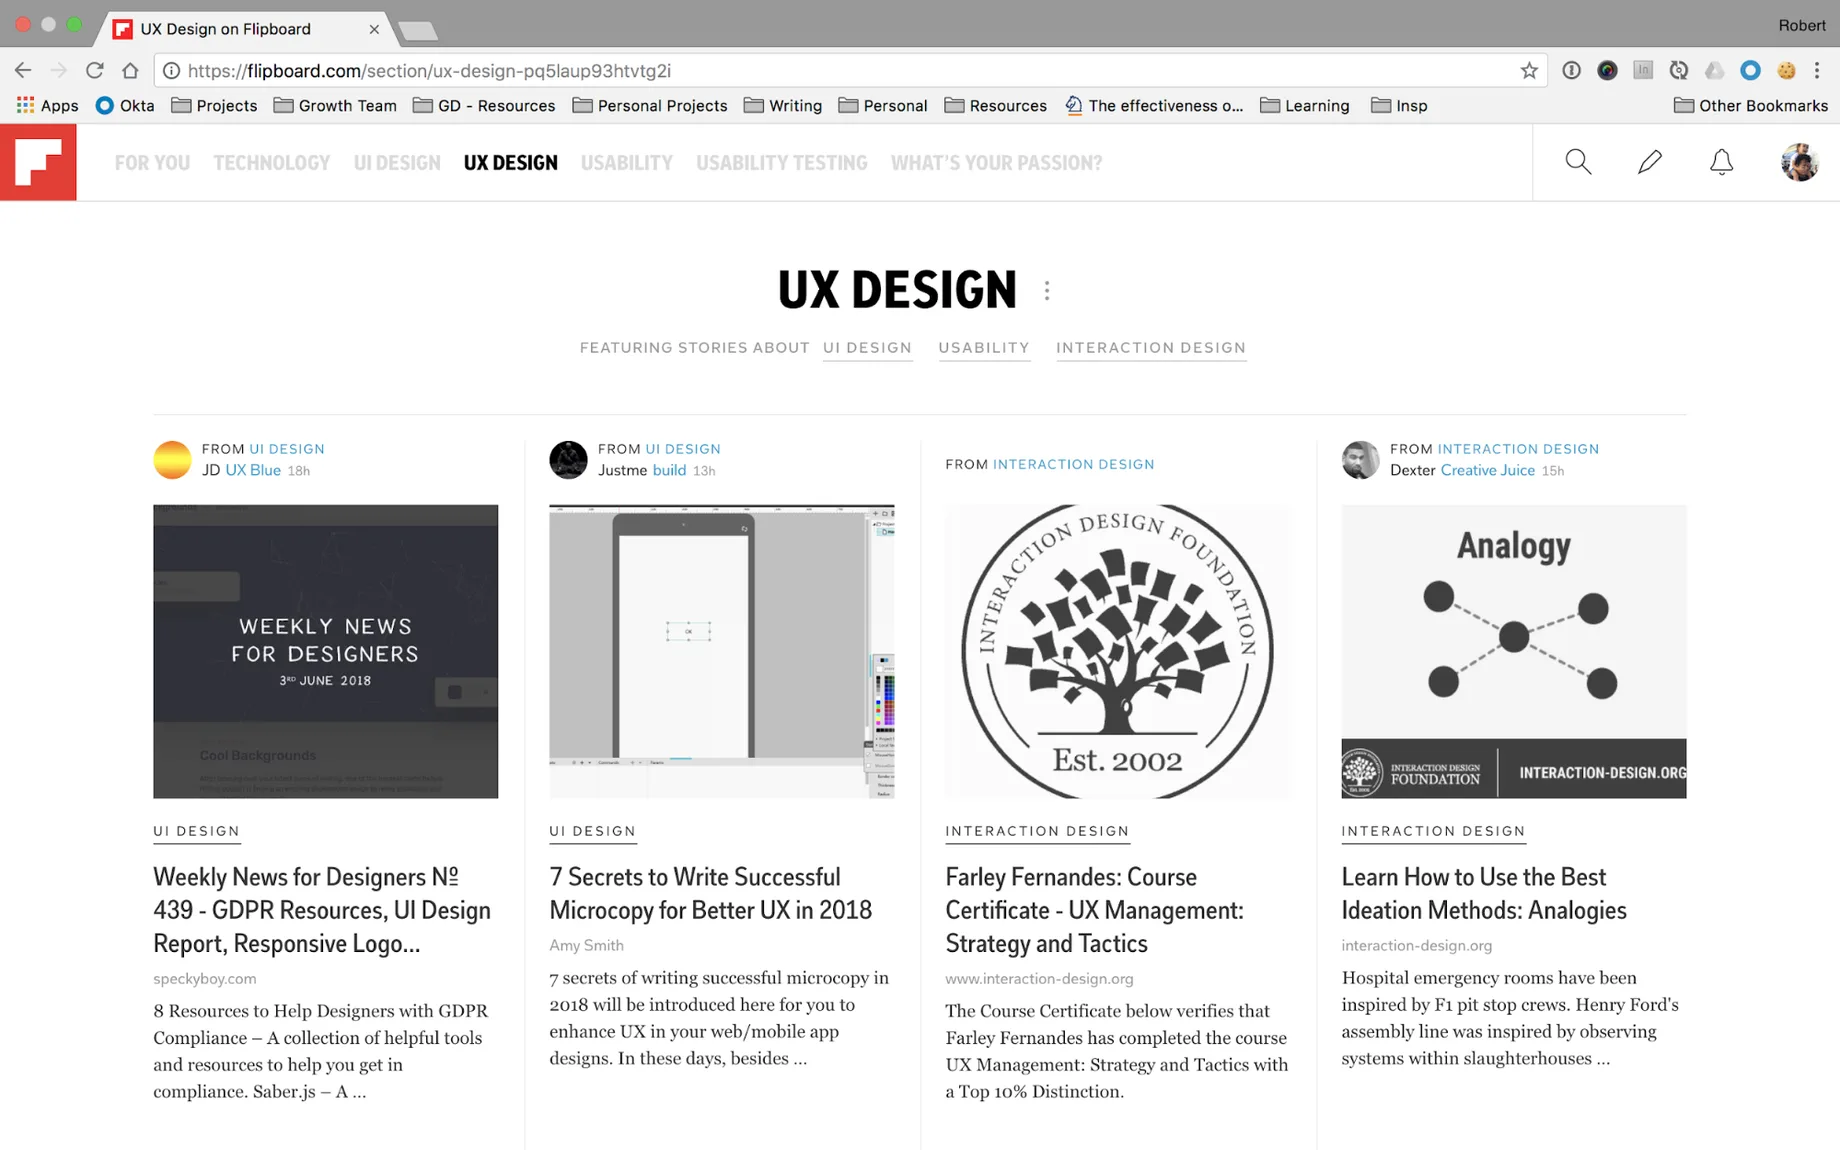Image resolution: width=1840 pixels, height=1150 pixels.
Task: Switch to the USABILITY TESTING tab
Action: click(782, 162)
